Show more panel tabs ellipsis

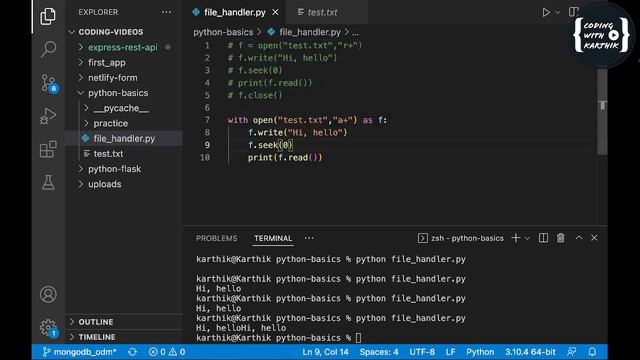[x=309, y=238]
